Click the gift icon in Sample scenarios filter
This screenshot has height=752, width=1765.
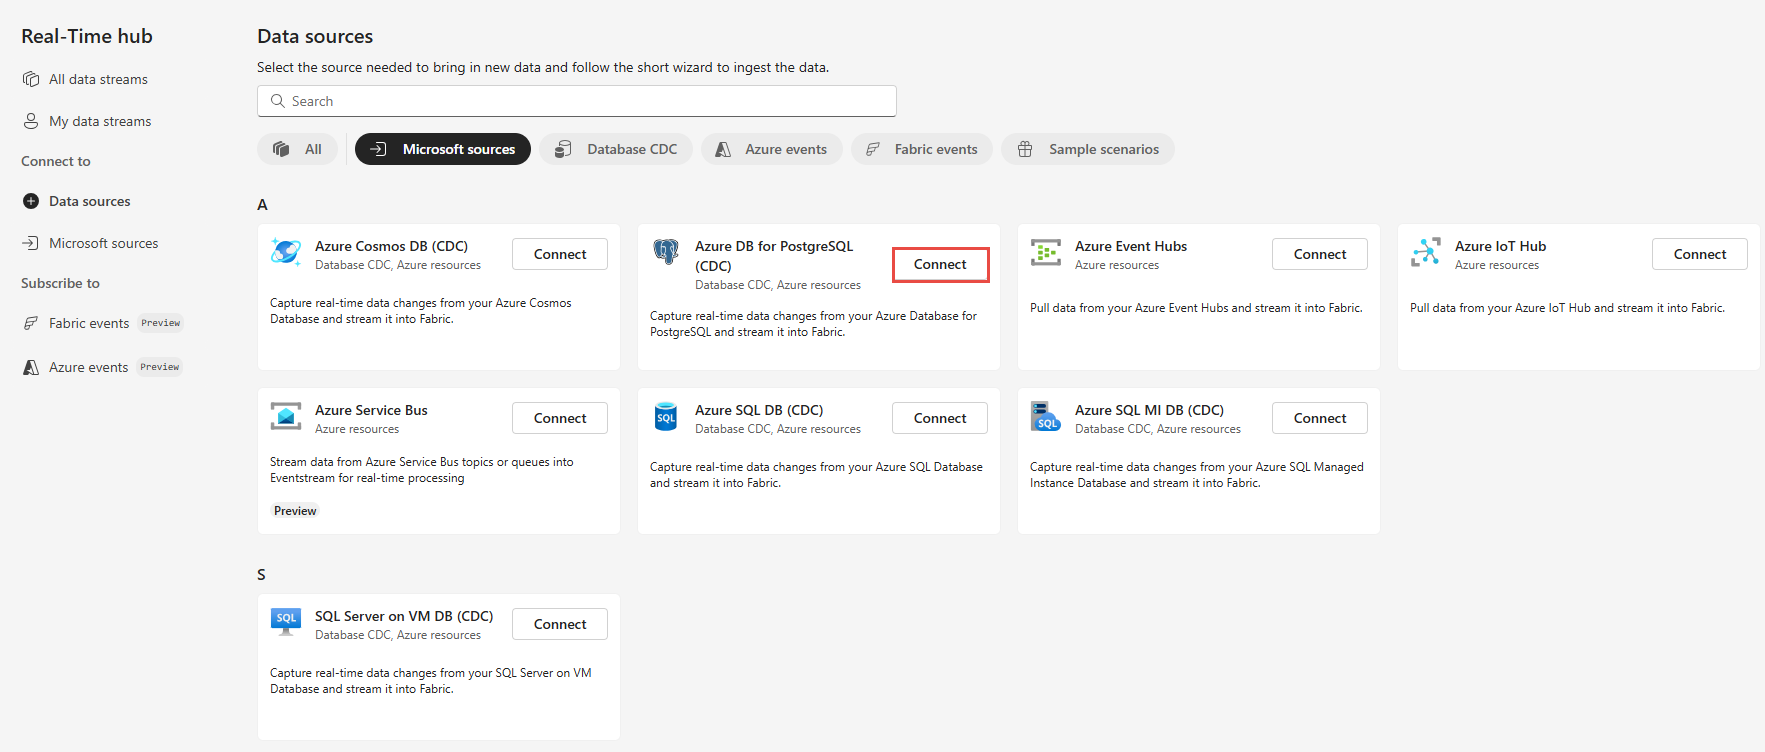pyautogui.click(x=1025, y=149)
